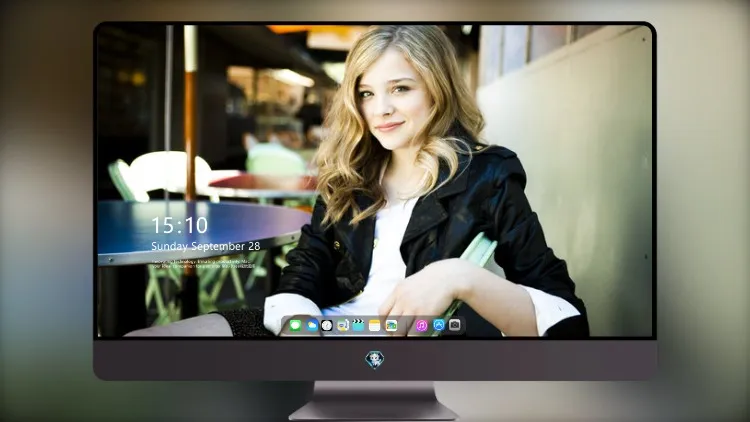The image size is (750, 422).
Task: Click the logo badge below the screen
Action: point(375,360)
